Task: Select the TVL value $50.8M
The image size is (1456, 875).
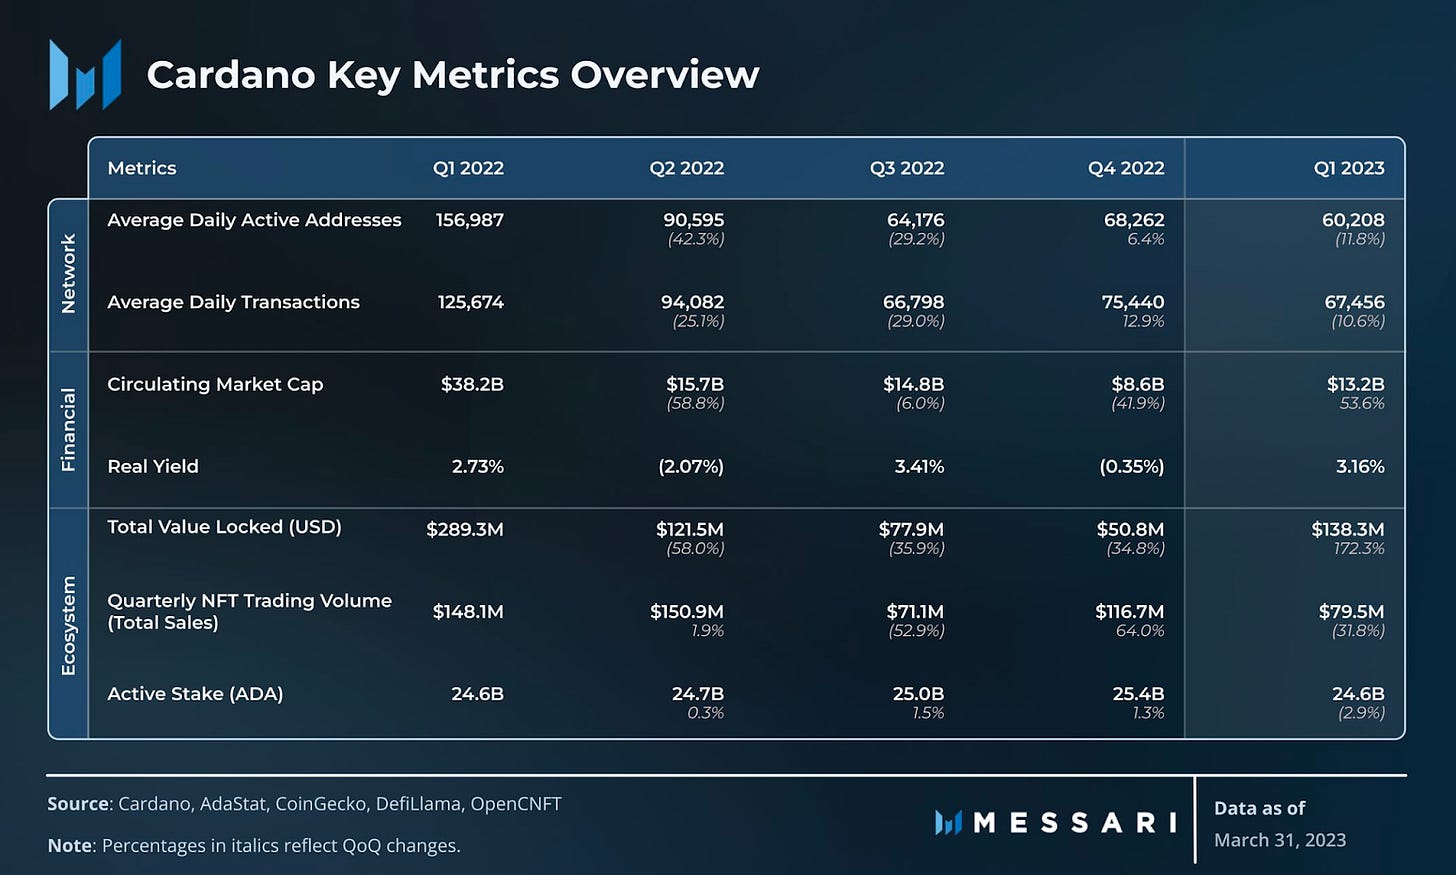Action: (x=1130, y=530)
